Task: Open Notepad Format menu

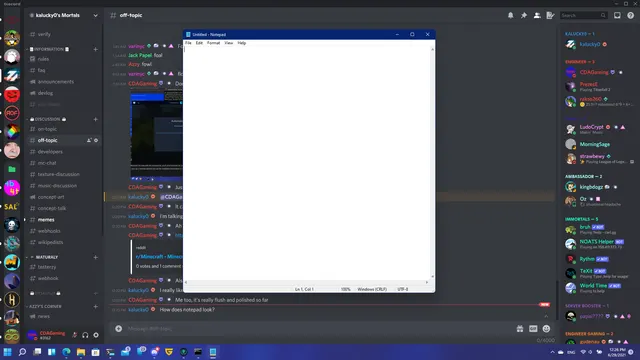Action: coord(213,43)
